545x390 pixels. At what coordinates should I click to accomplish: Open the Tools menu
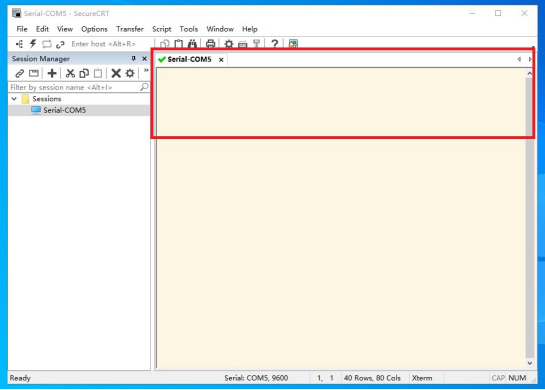point(189,29)
